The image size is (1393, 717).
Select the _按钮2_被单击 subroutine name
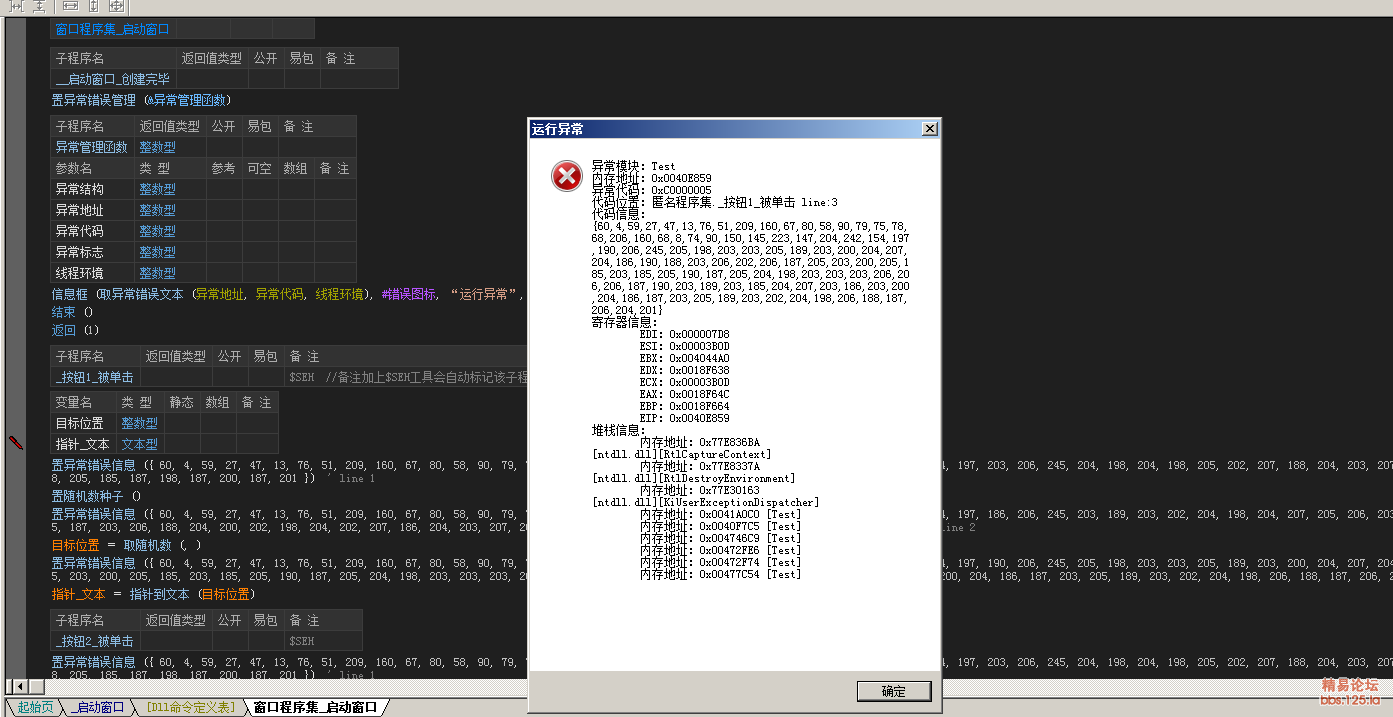96,641
